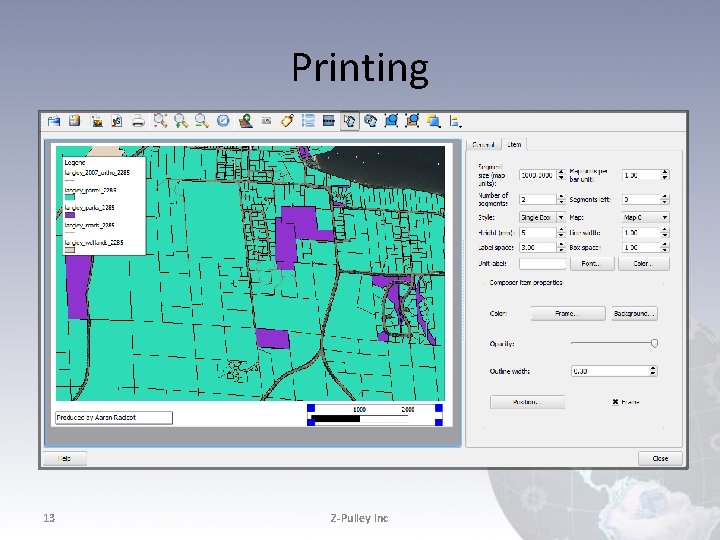Viewport: 720px width, 540px height.
Task: Click the Group items icon
Action: 391,121
